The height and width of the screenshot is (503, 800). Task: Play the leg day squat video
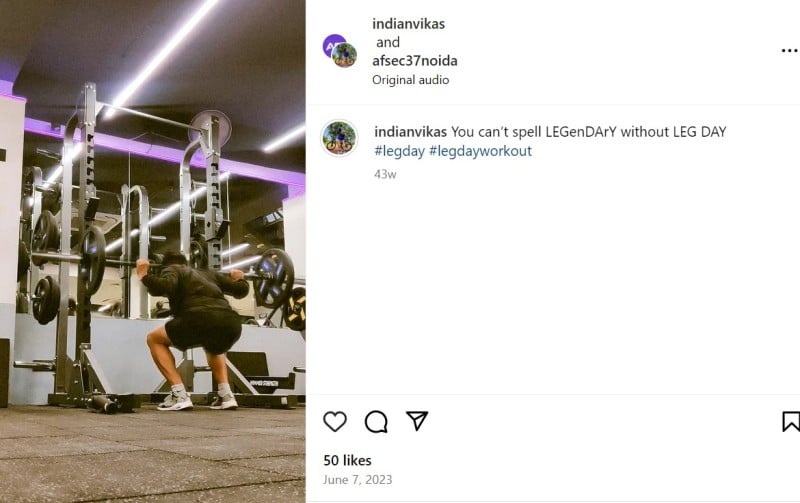tap(153, 252)
